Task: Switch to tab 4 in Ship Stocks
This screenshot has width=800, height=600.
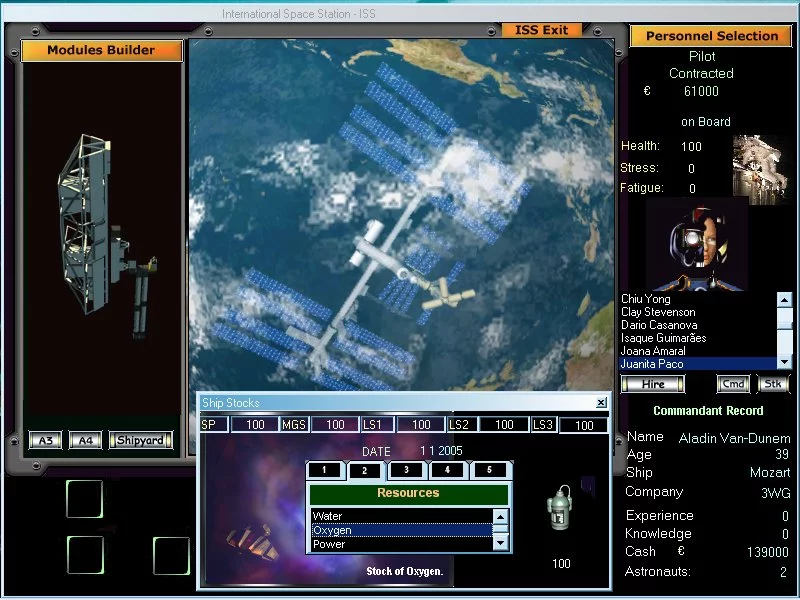Action: click(447, 470)
